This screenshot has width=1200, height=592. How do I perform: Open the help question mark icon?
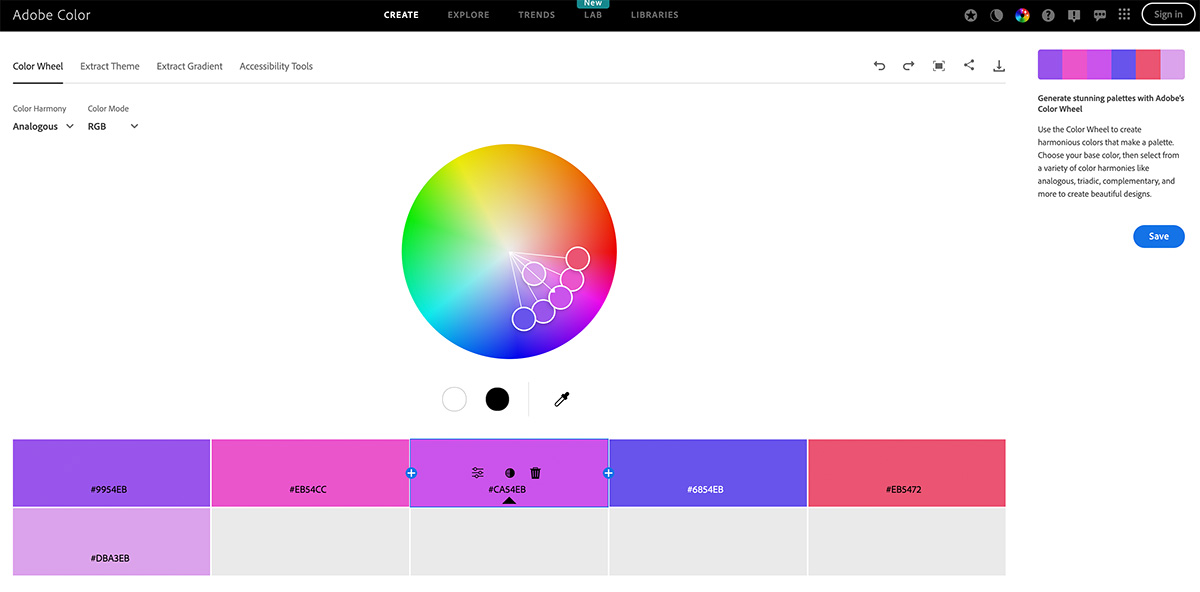click(x=1048, y=15)
